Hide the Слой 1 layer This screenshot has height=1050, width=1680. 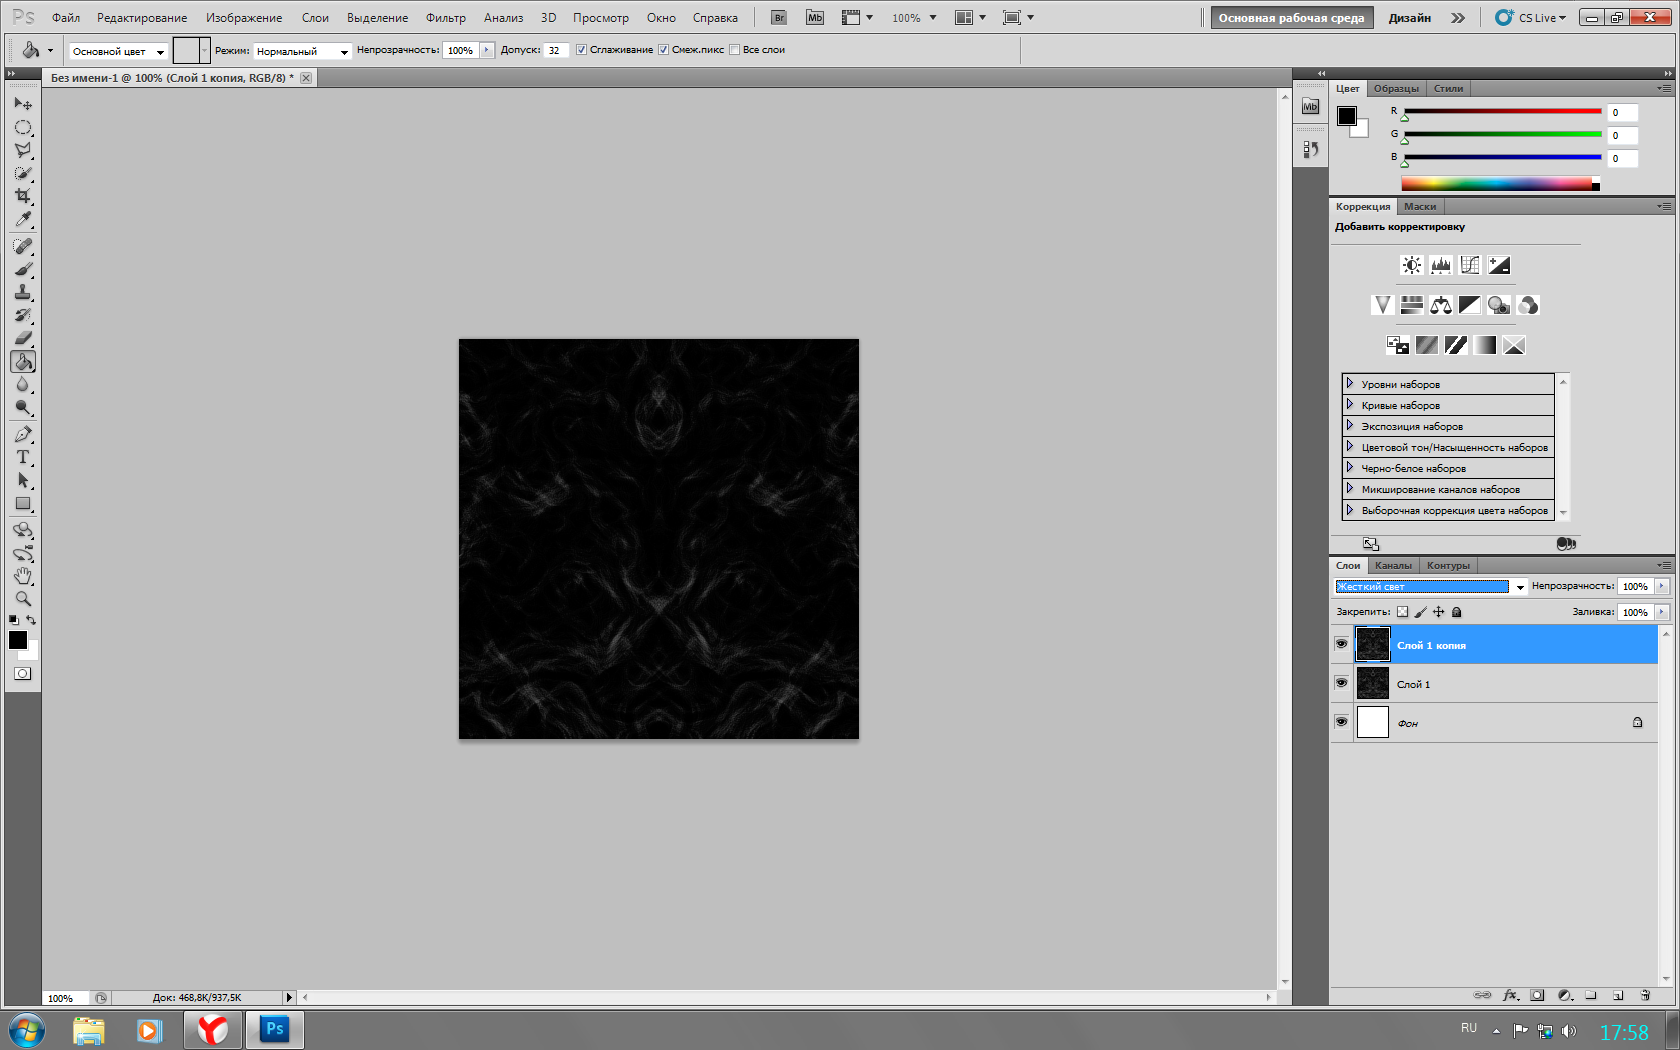tap(1341, 684)
